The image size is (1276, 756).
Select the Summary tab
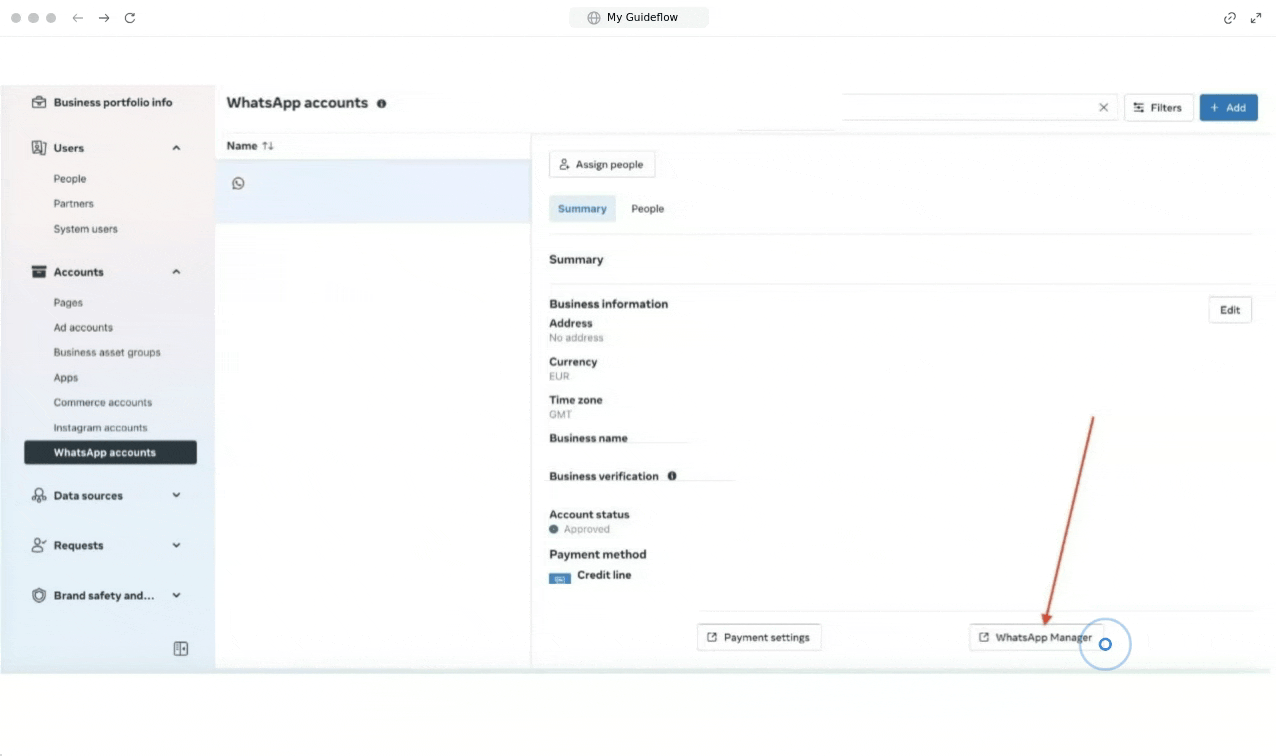(x=582, y=209)
